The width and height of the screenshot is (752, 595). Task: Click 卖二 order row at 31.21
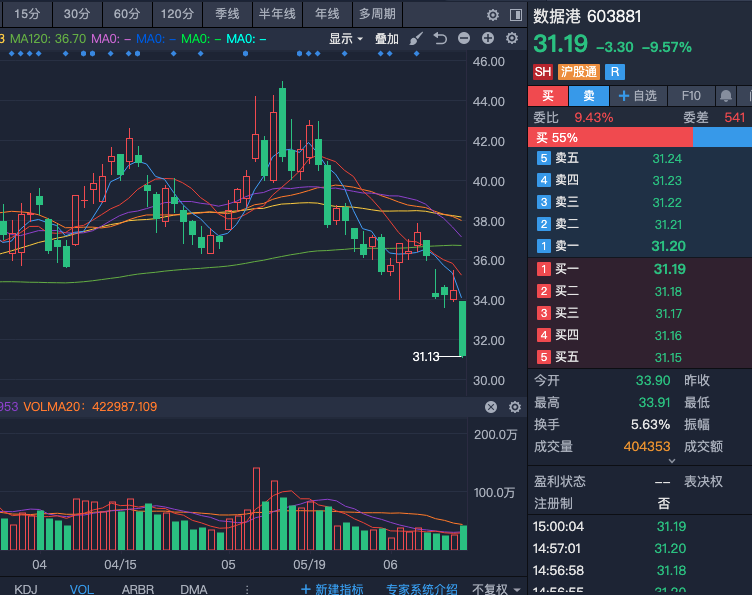[x=640, y=224]
